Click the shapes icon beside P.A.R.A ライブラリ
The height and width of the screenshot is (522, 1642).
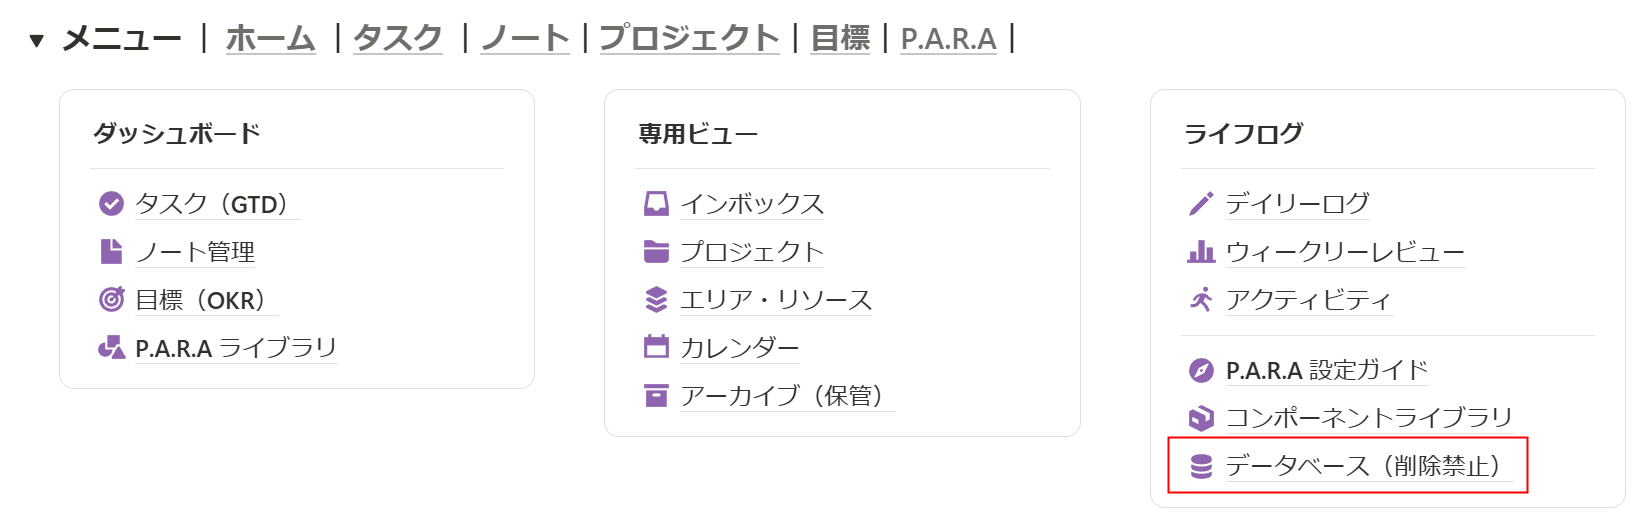tap(111, 347)
